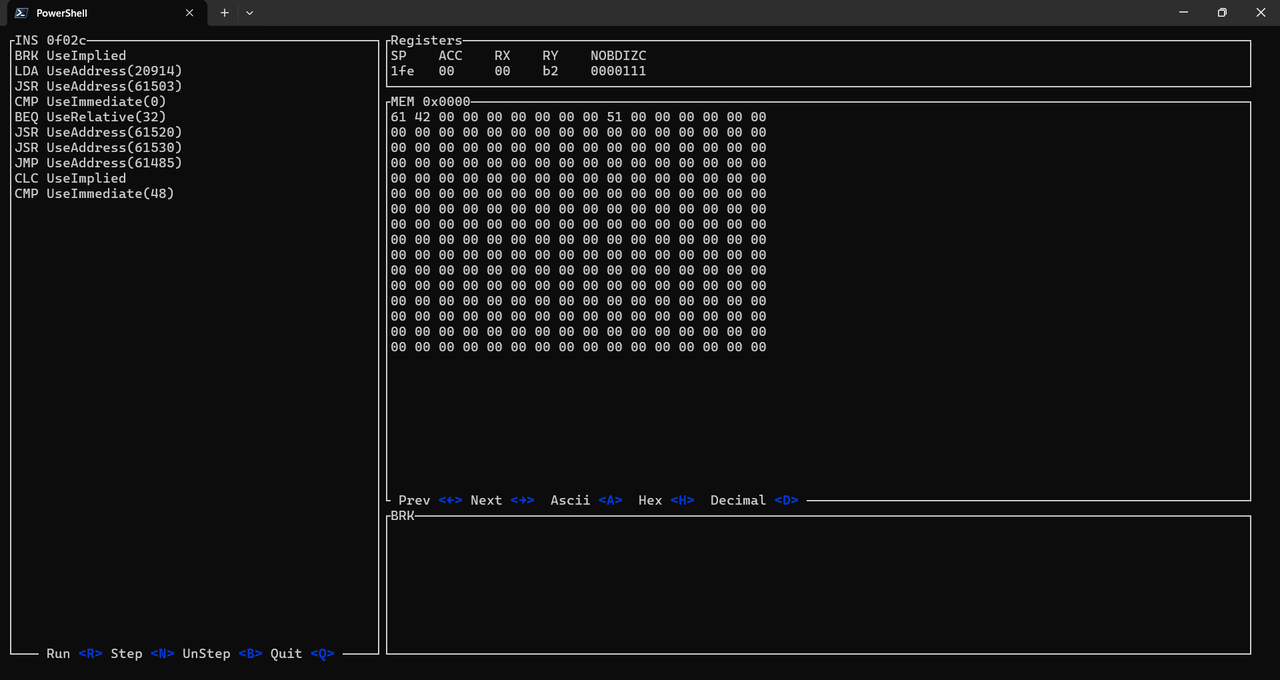Image resolution: width=1280 pixels, height=680 pixels.
Task: Minimize the terminal window
Action: coord(1183,13)
